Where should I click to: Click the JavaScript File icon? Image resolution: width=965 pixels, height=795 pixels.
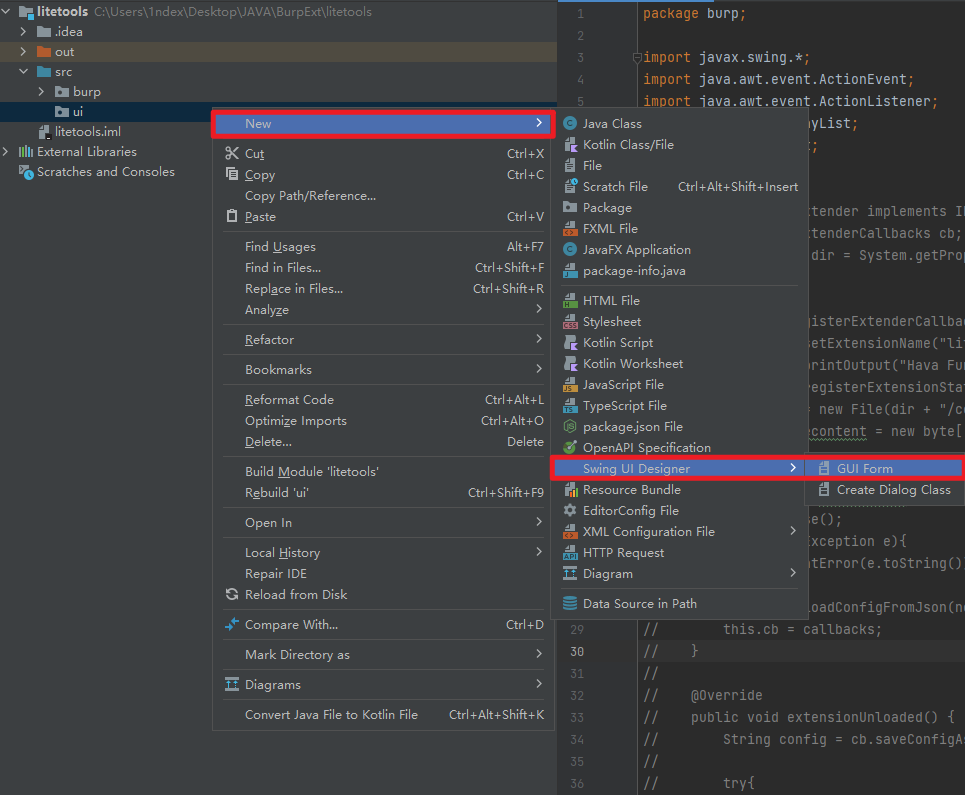click(571, 385)
